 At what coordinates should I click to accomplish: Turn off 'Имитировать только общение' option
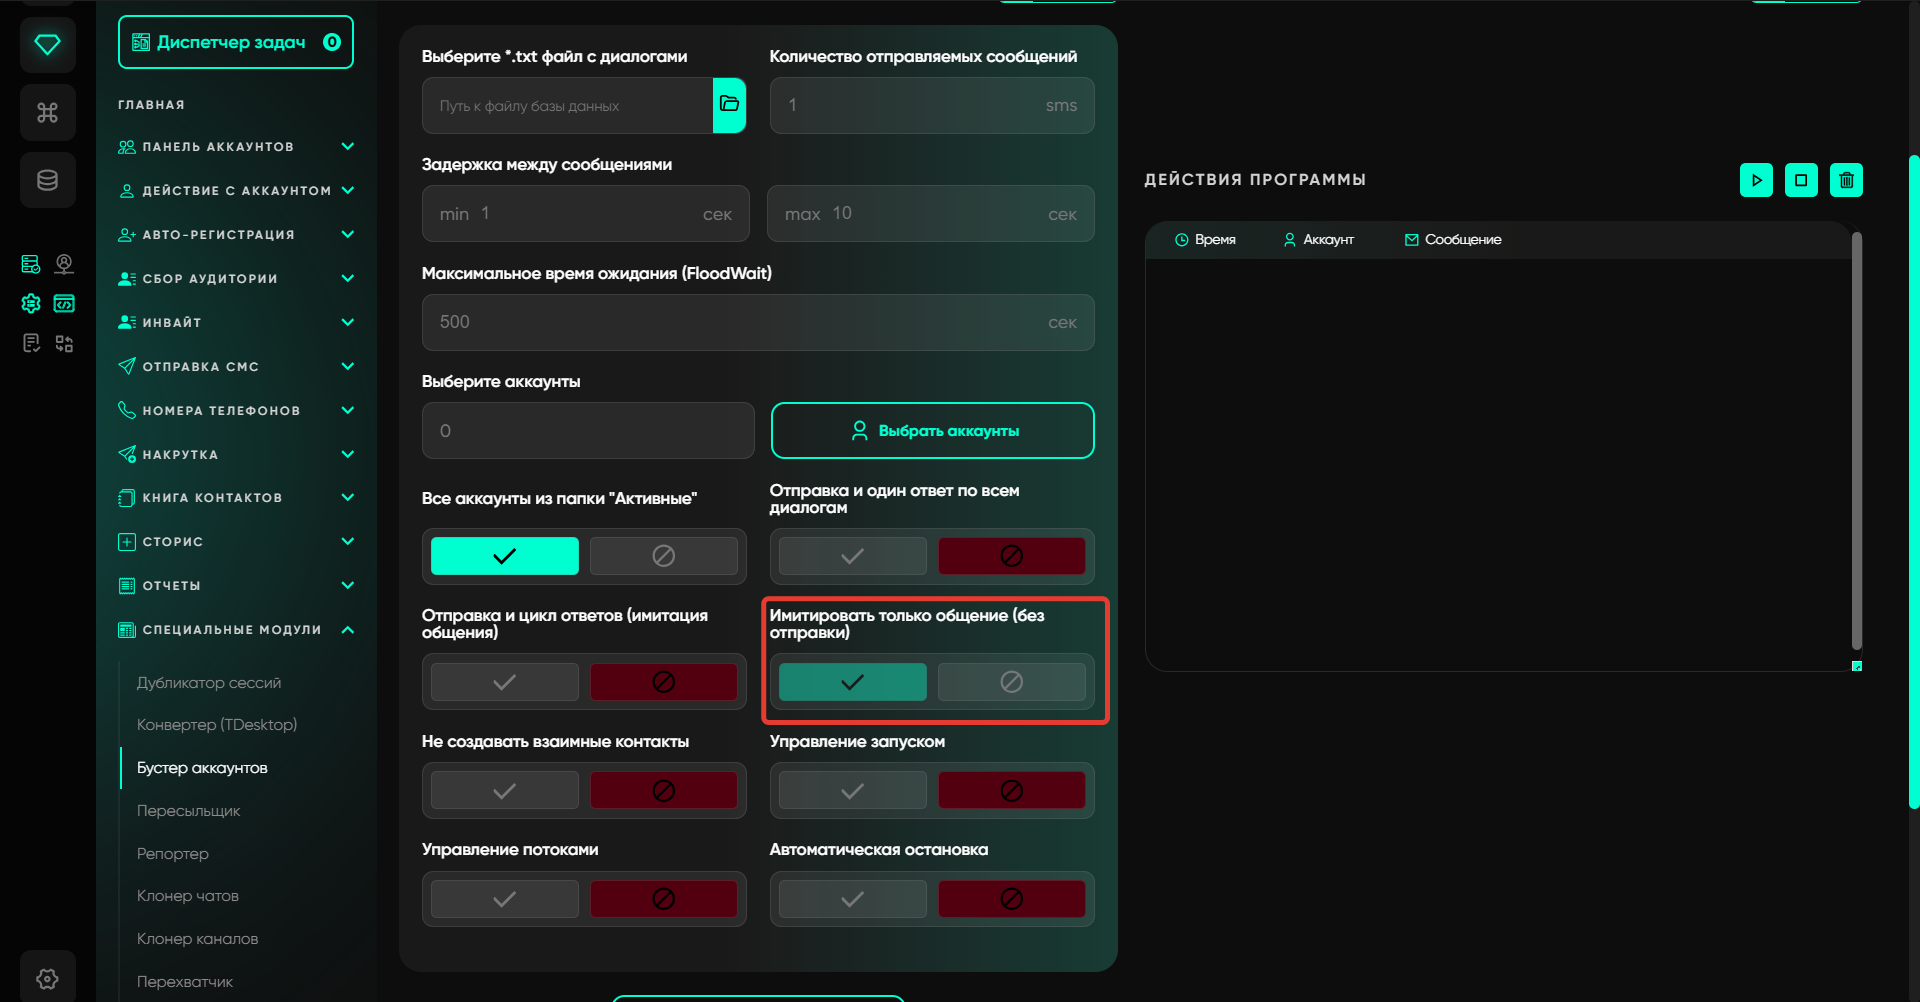click(1011, 682)
